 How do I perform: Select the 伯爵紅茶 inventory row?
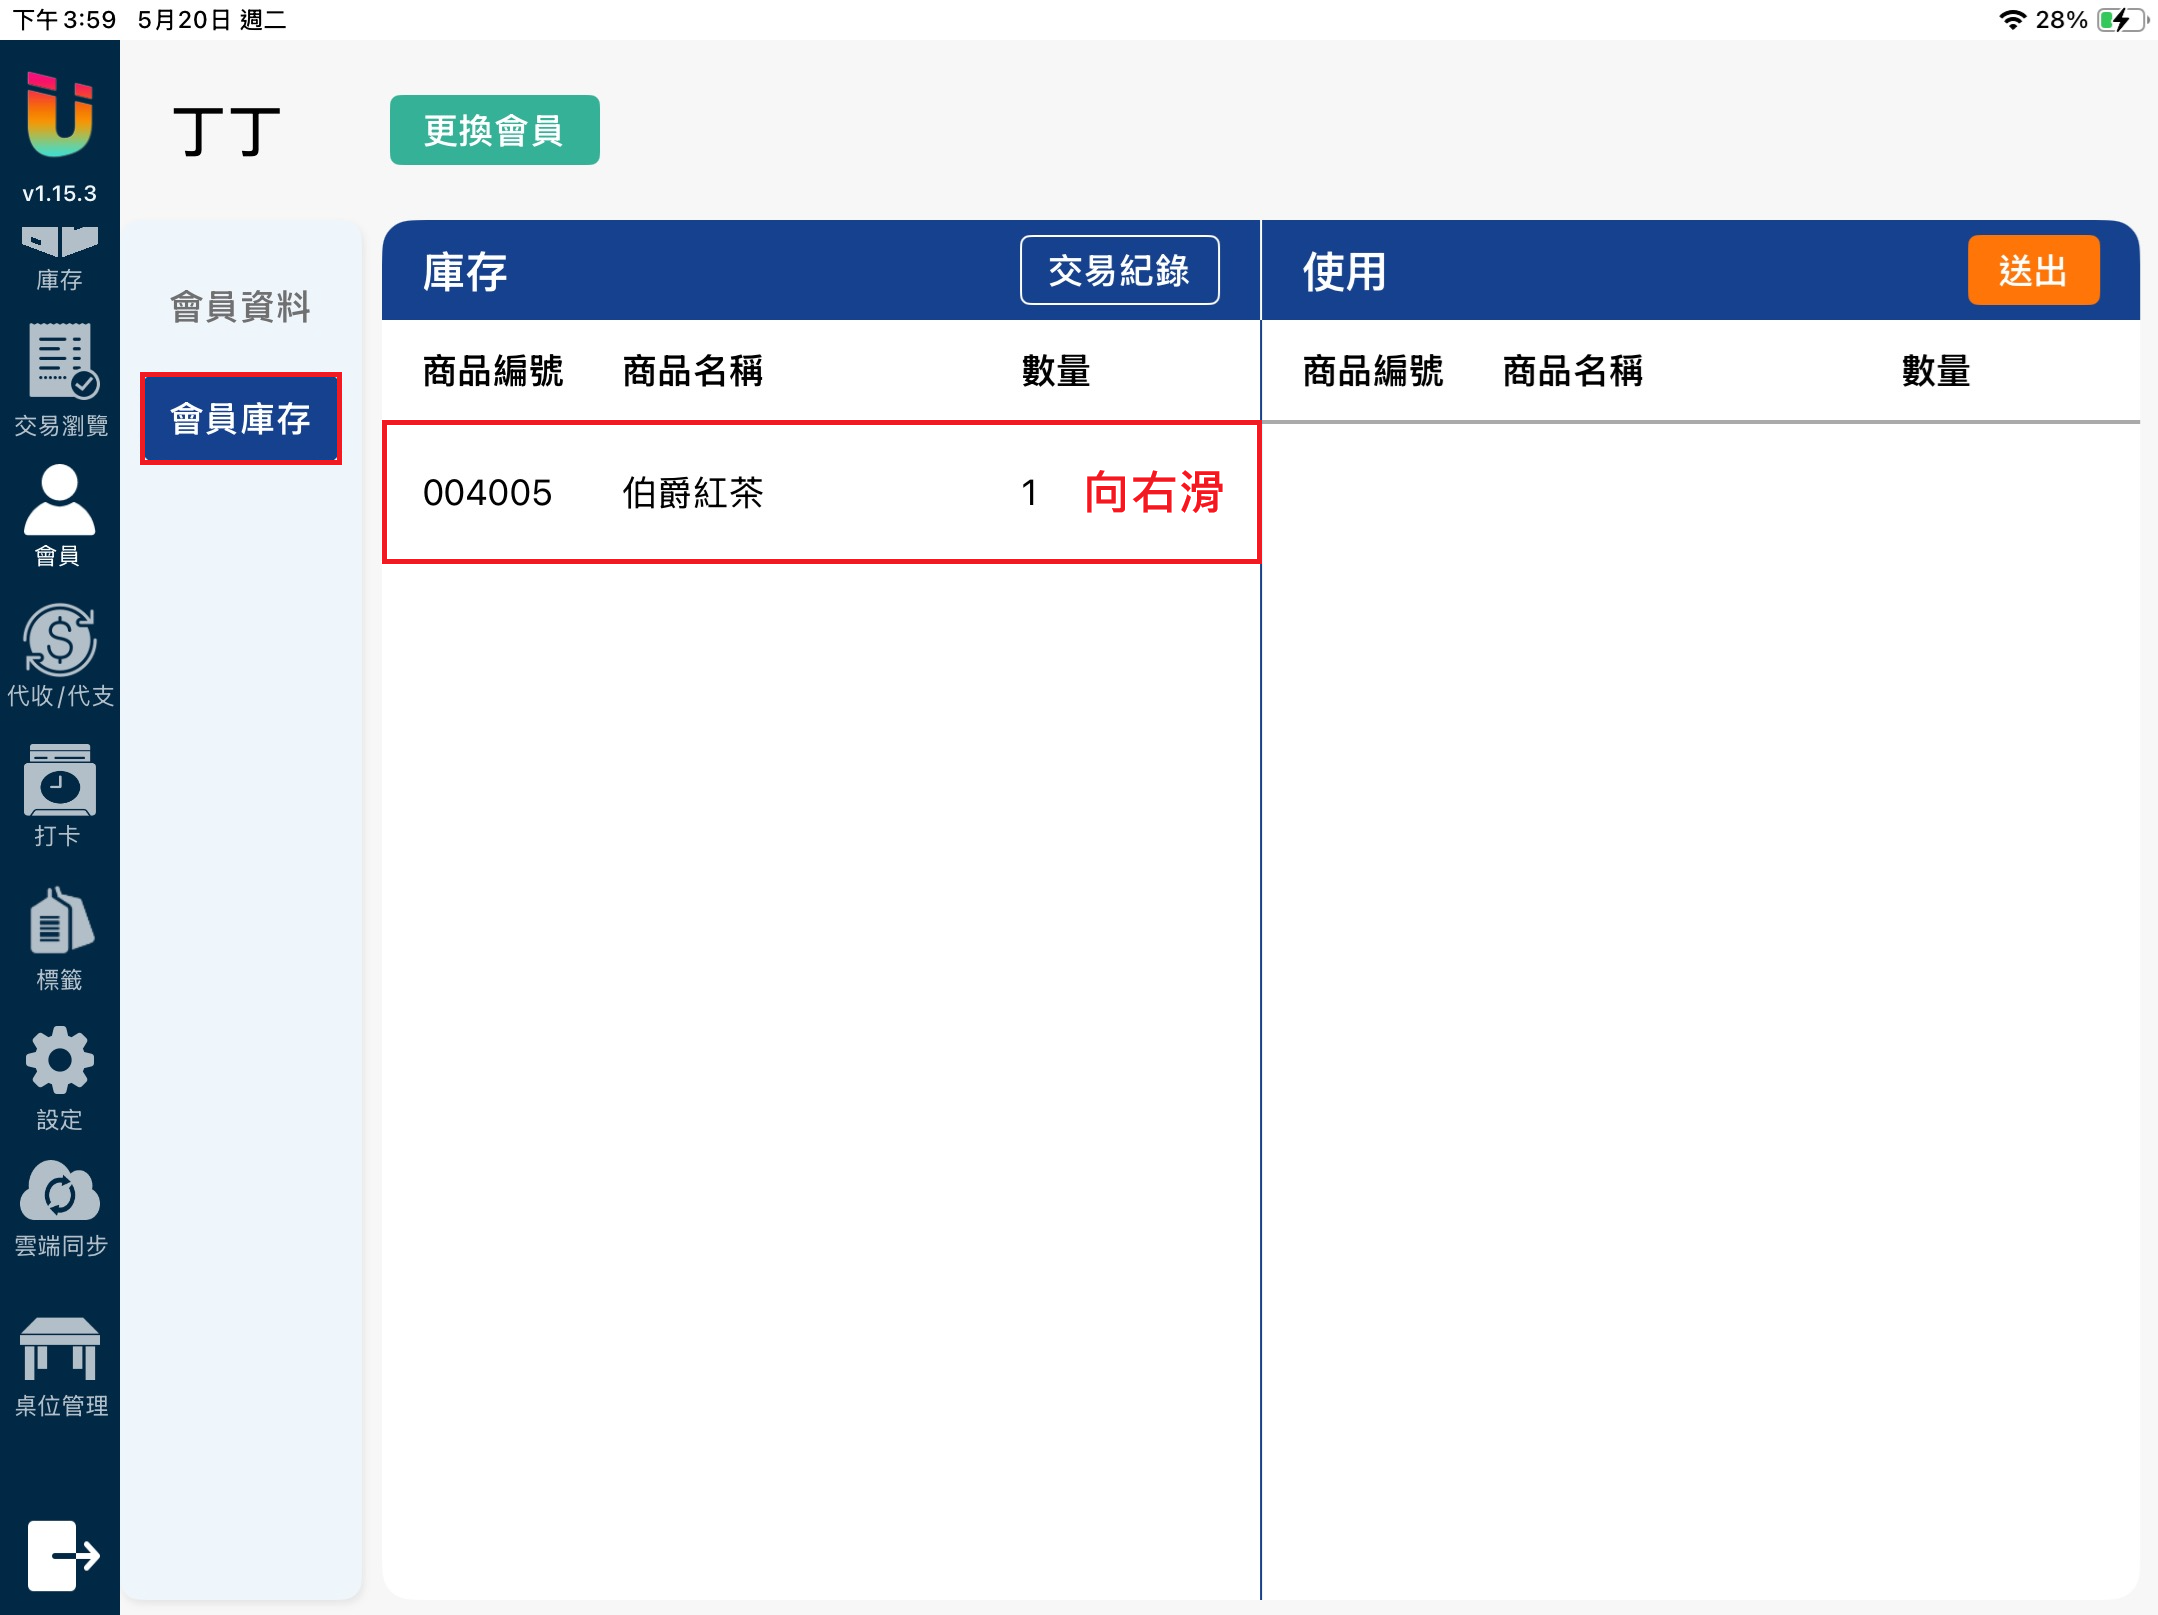tap(820, 492)
